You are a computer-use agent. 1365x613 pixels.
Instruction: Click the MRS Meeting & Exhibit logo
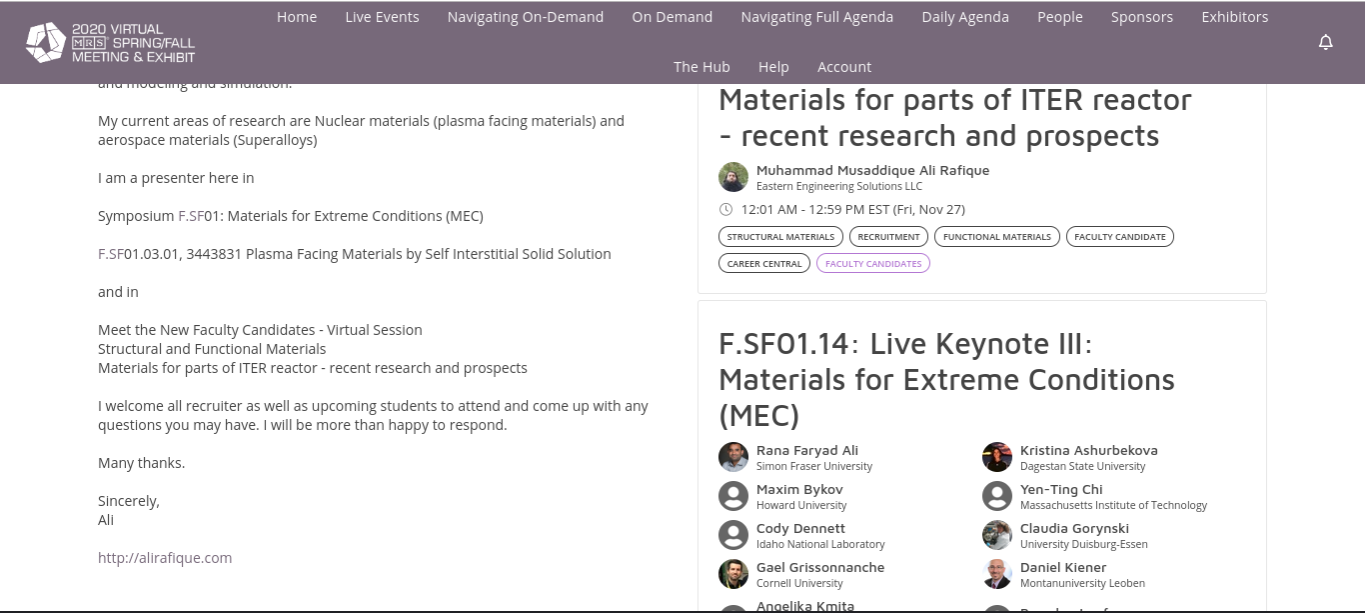[x=110, y=43]
